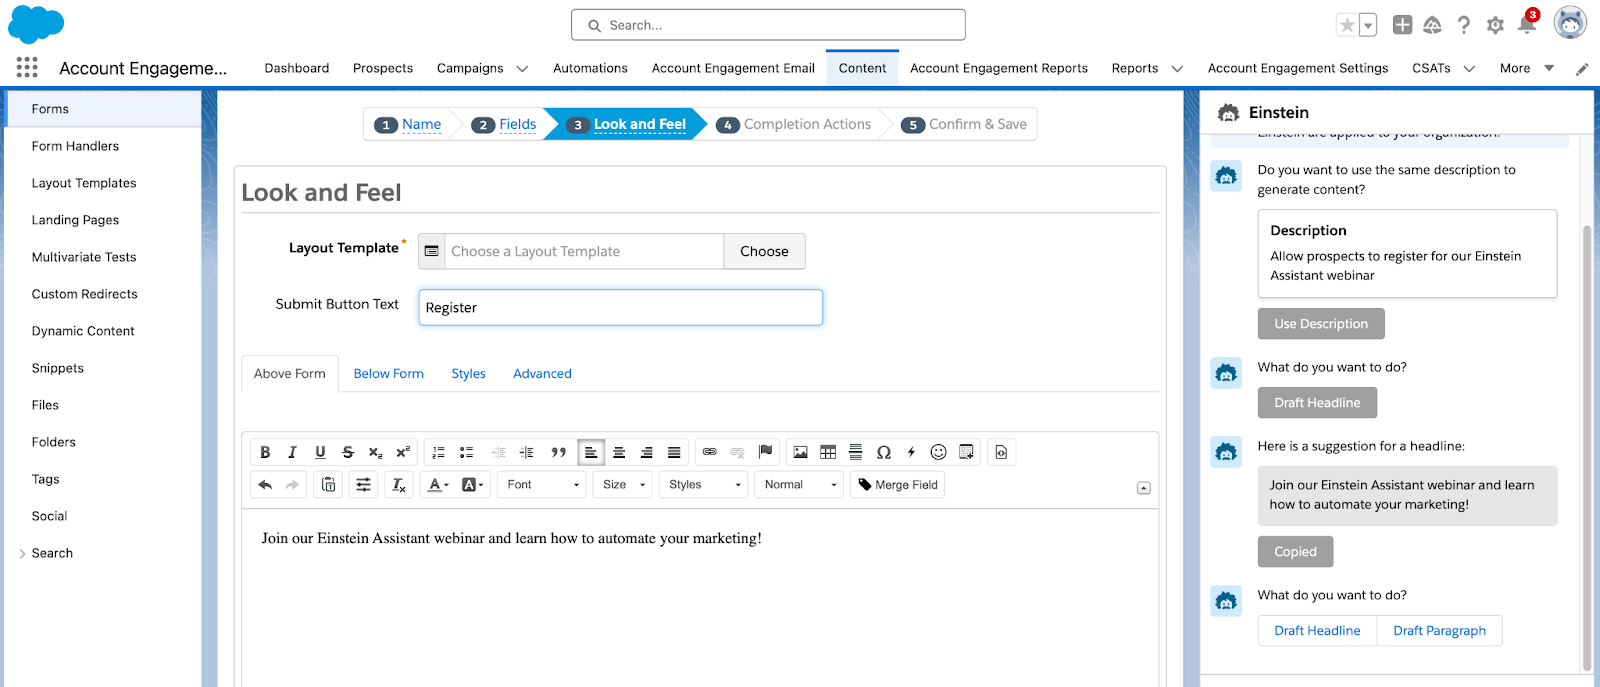This screenshot has width=1600, height=687.
Task: Increase the paragraph indent
Action: point(527,452)
